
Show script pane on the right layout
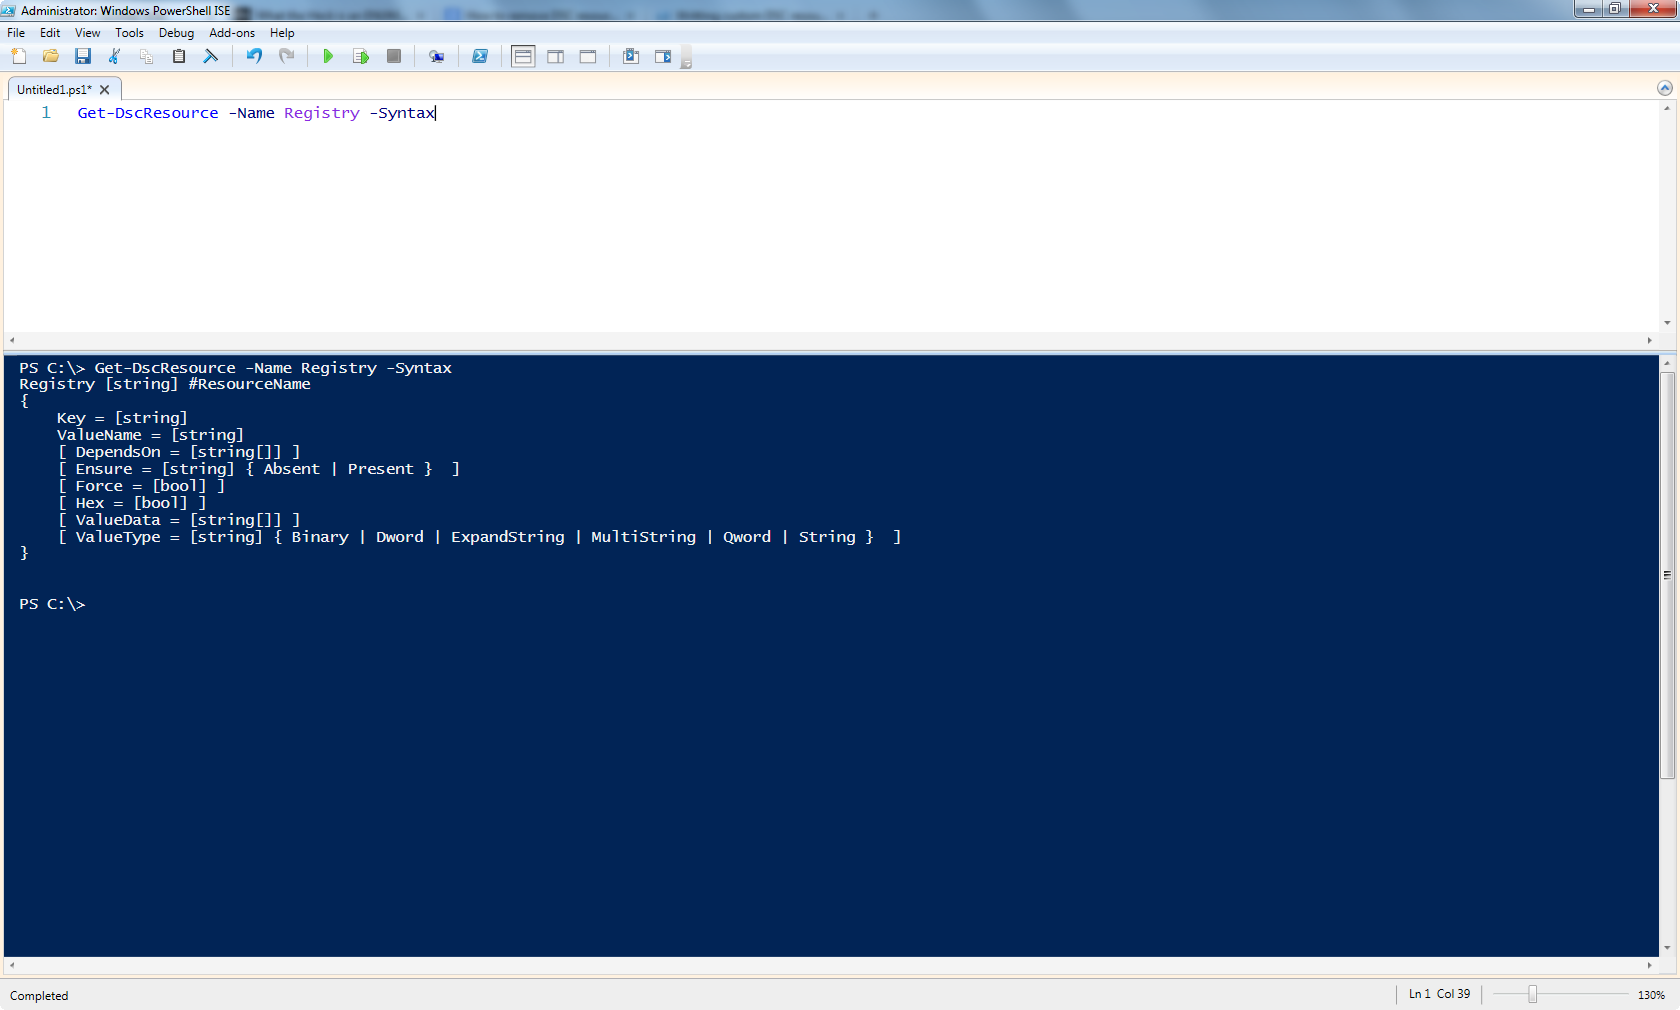[556, 57]
